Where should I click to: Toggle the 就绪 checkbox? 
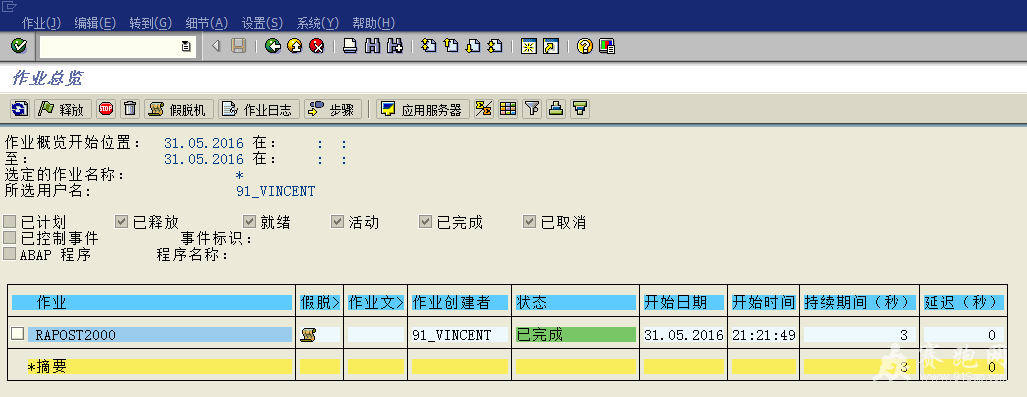pos(249,221)
